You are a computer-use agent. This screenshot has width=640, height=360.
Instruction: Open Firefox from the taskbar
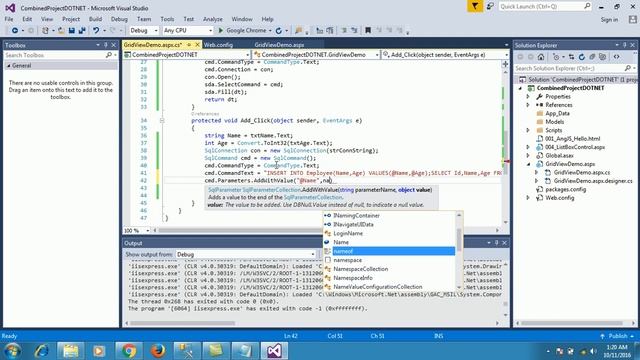coord(158,351)
